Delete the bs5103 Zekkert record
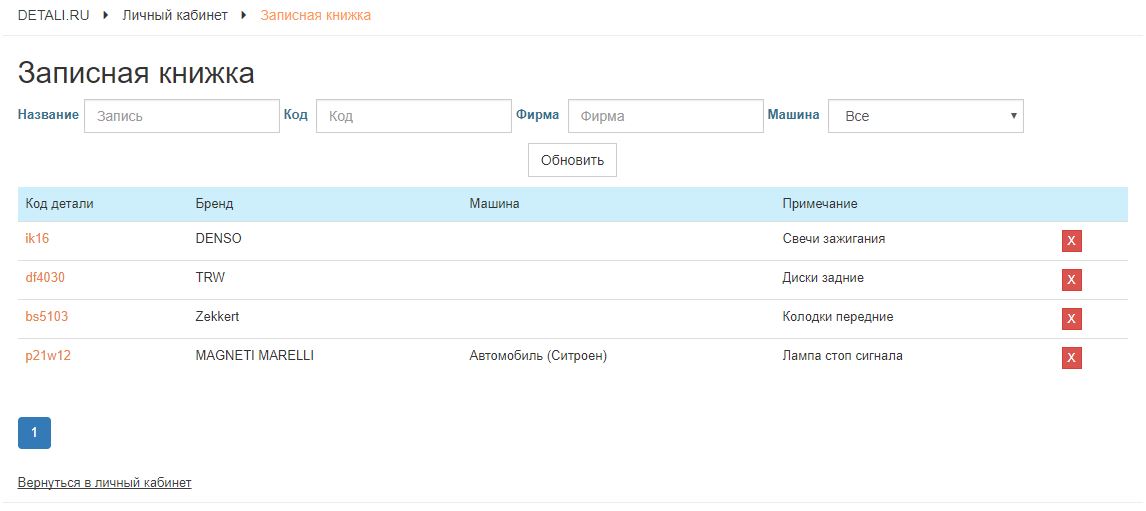The image size is (1146, 511). 1071,319
